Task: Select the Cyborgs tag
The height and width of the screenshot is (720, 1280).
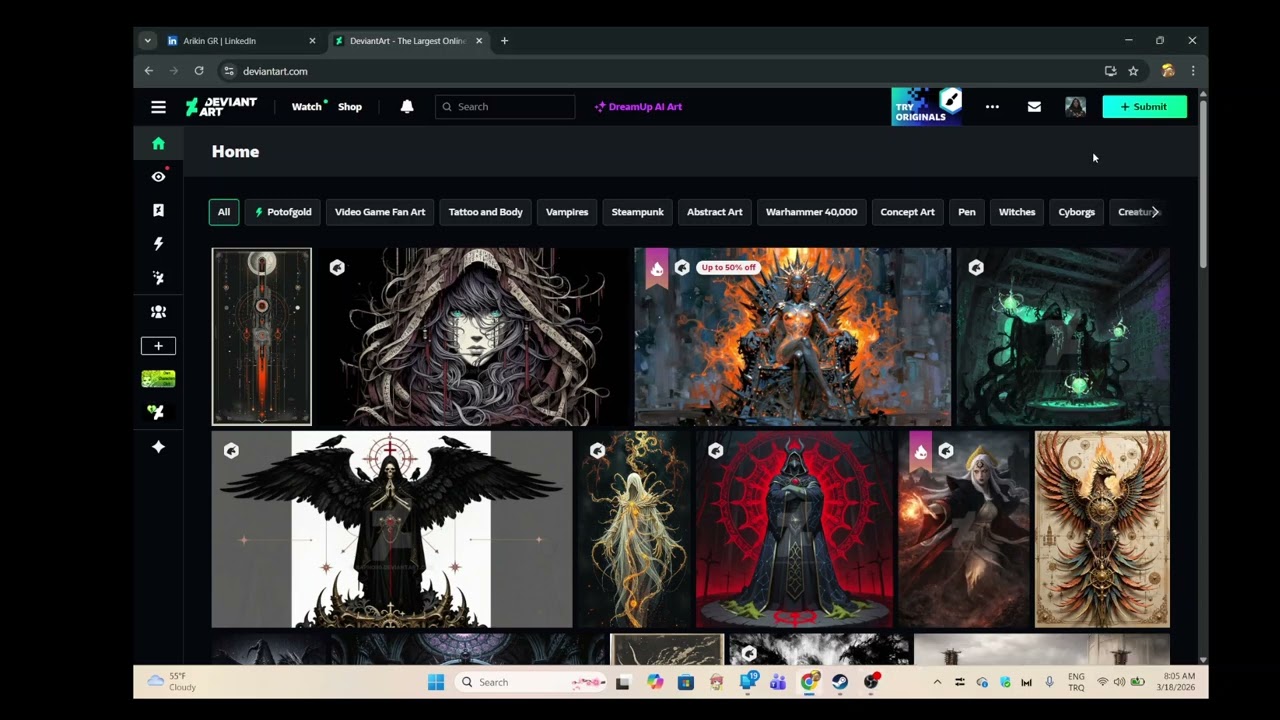Action: [x=1077, y=212]
